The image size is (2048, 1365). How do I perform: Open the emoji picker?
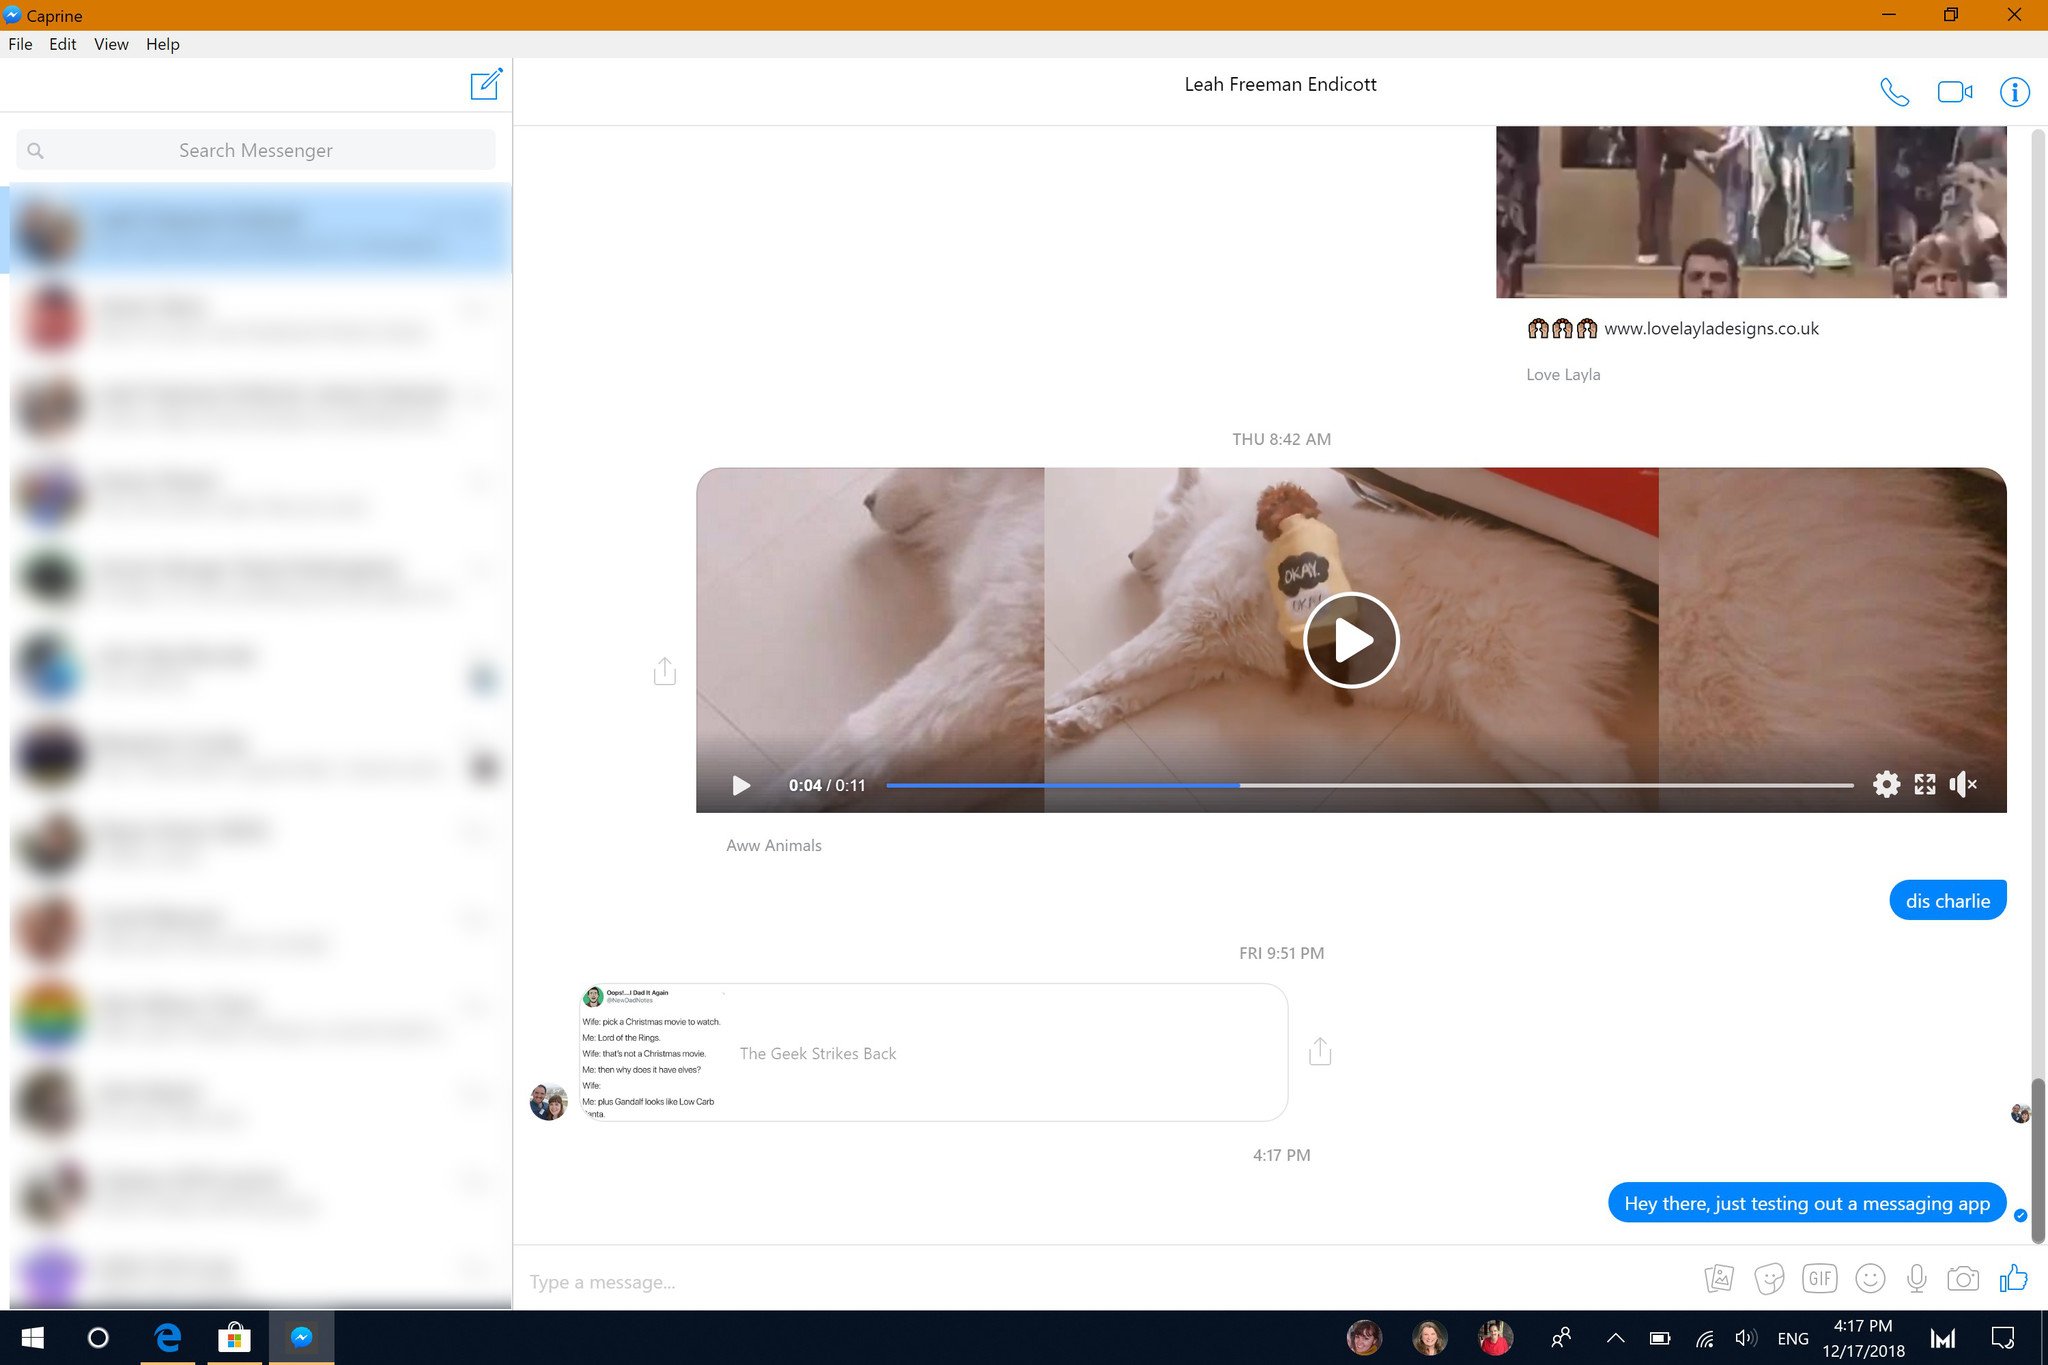(1869, 1279)
